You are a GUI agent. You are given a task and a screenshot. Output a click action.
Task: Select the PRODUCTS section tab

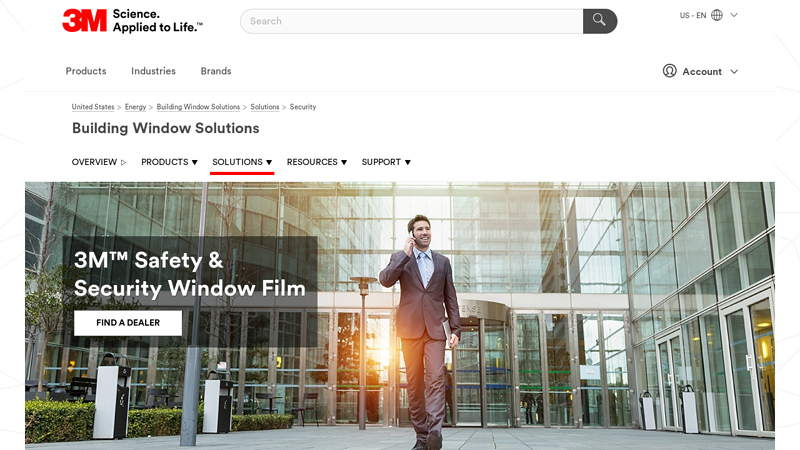point(164,162)
